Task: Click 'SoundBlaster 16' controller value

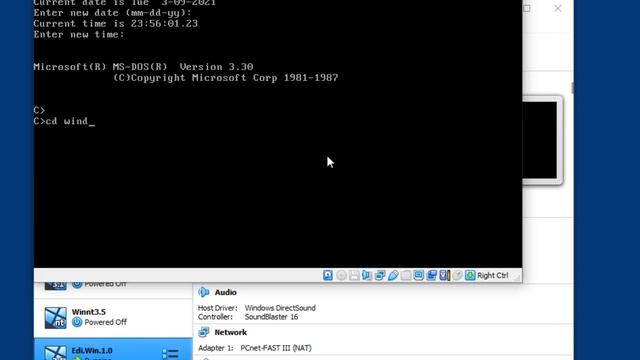Action: pos(271,317)
